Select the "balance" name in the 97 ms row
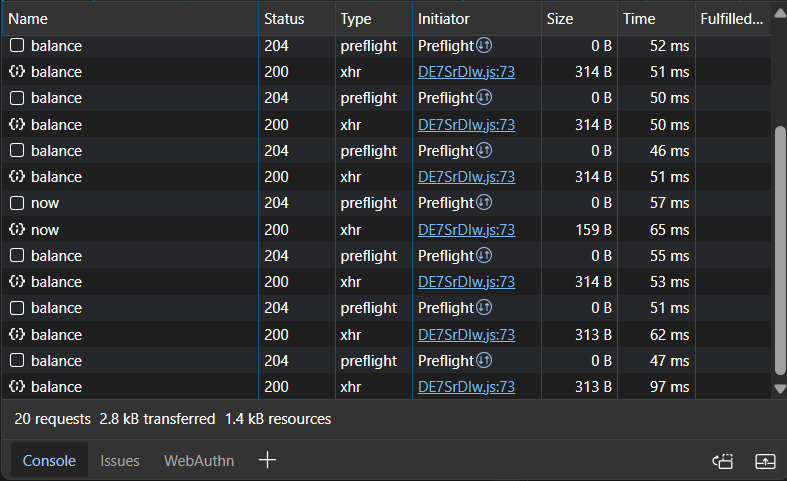The height and width of the screenshot is (481, 787). 56,387
